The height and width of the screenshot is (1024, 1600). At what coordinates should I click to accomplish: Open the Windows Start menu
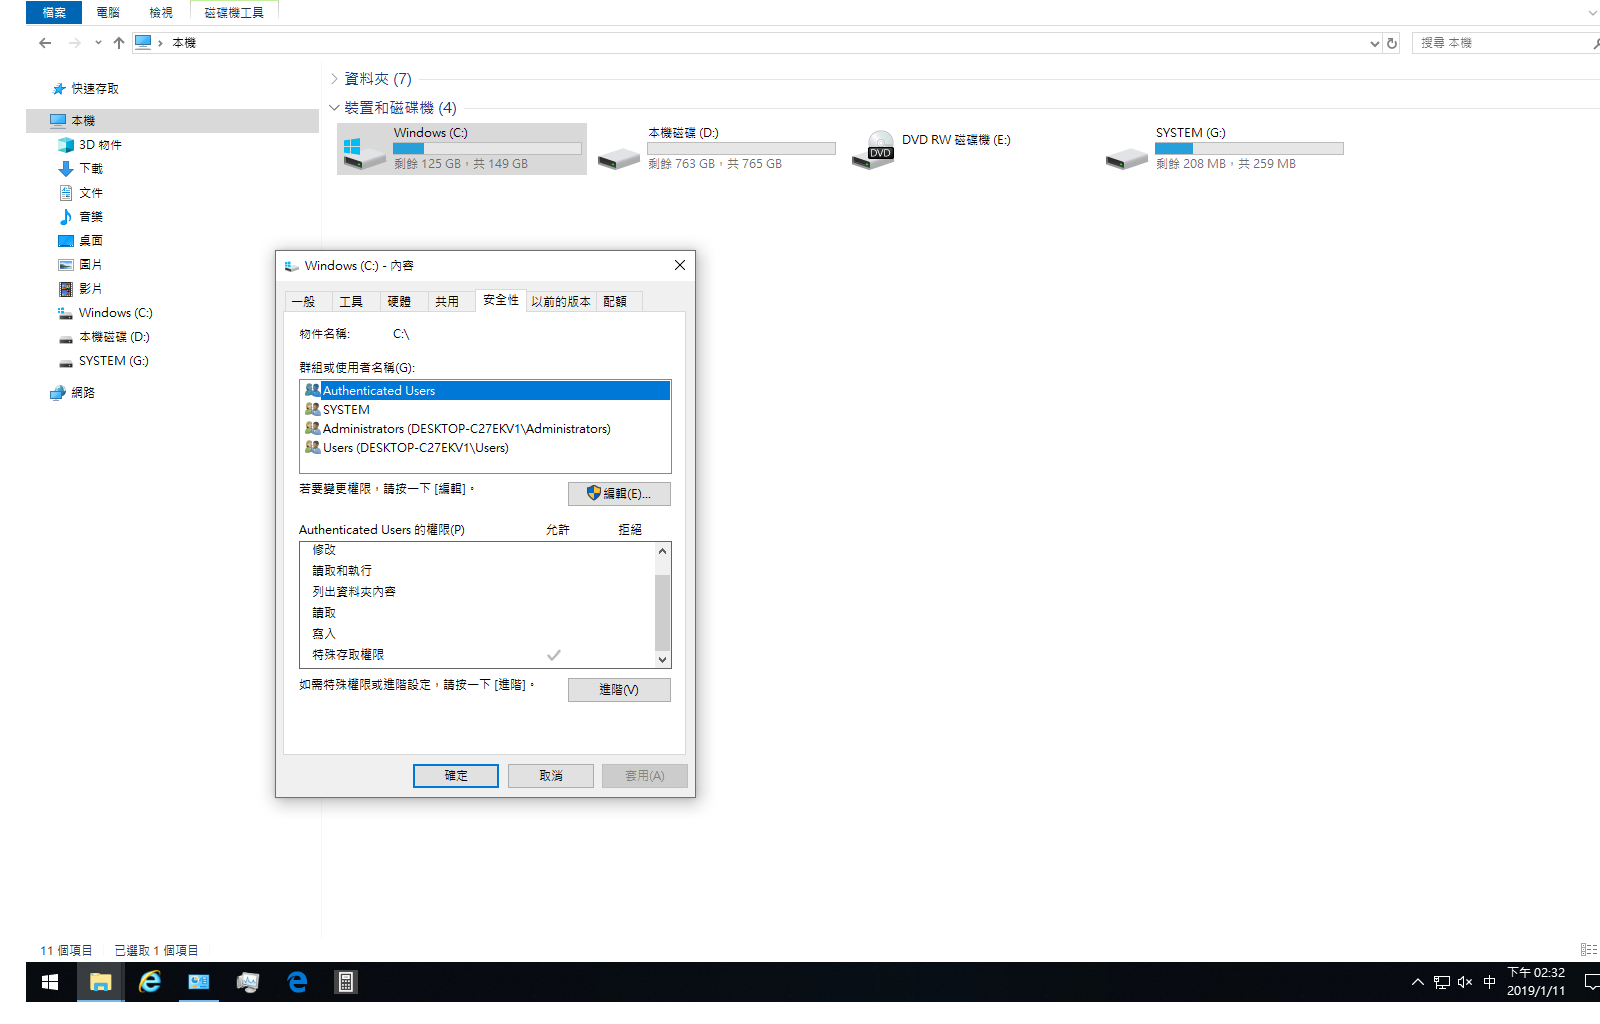[x=50, y=982]
